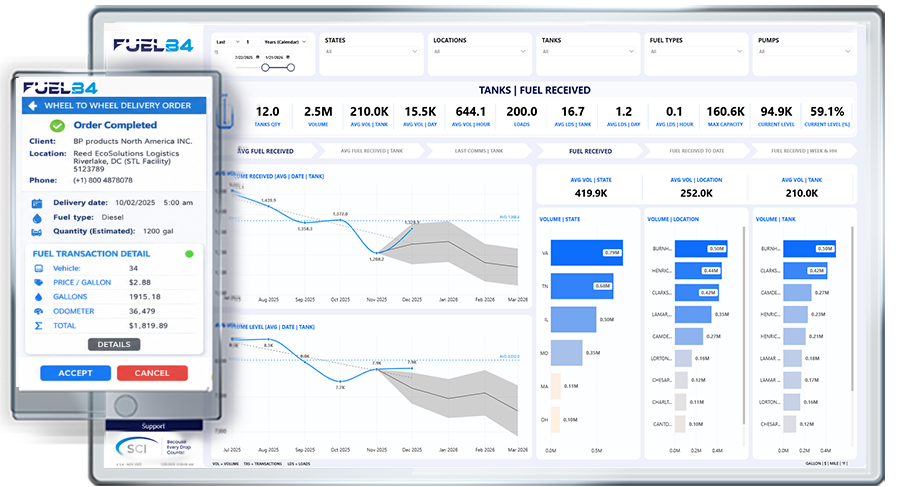900x487 pixels.
Task: Click the calendar icon beside Delivery date
Action: [x=37, y=203]
